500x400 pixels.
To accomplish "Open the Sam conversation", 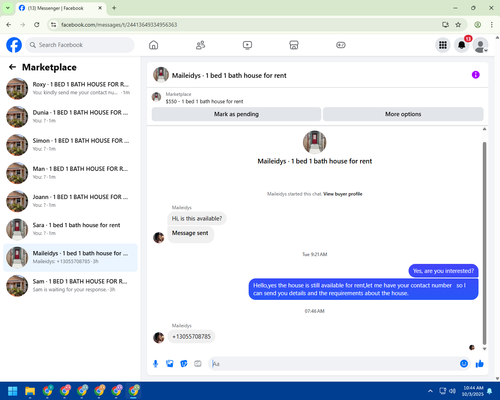I will point(70,286).
